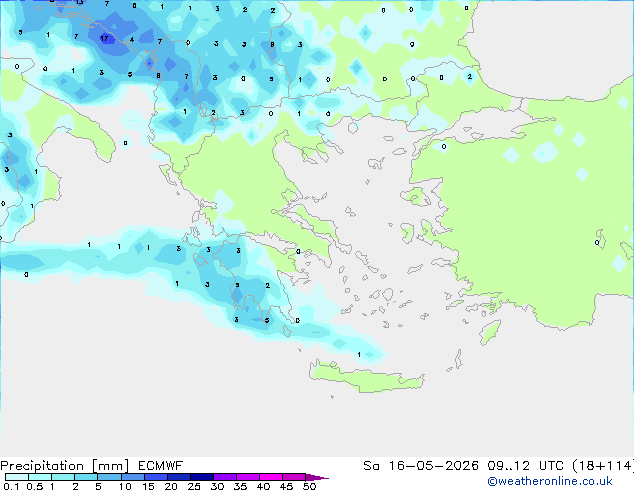Click the 1–2 mm legend color swatch
634x490 pixels.
click(63, 477)
